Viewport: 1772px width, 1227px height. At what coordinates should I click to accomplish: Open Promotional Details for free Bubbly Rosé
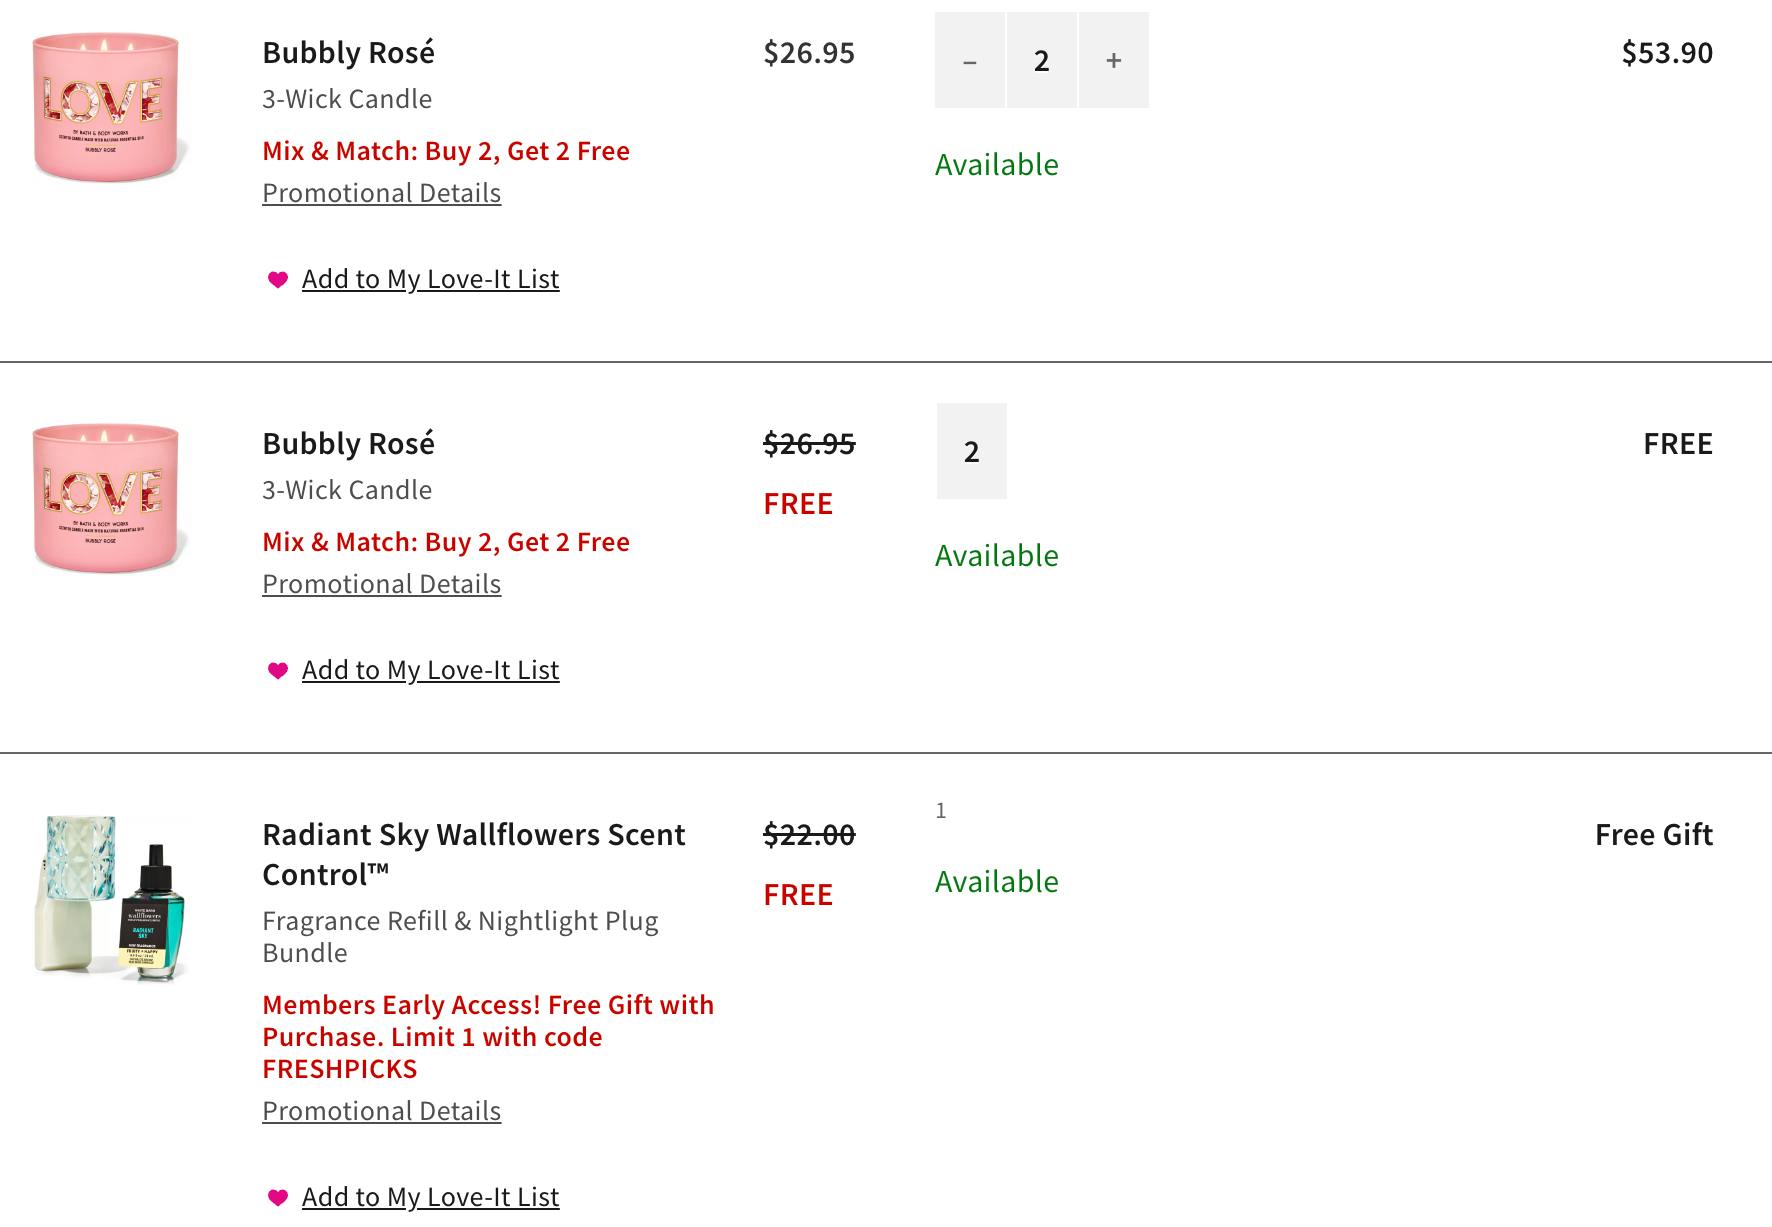(381, 584)
